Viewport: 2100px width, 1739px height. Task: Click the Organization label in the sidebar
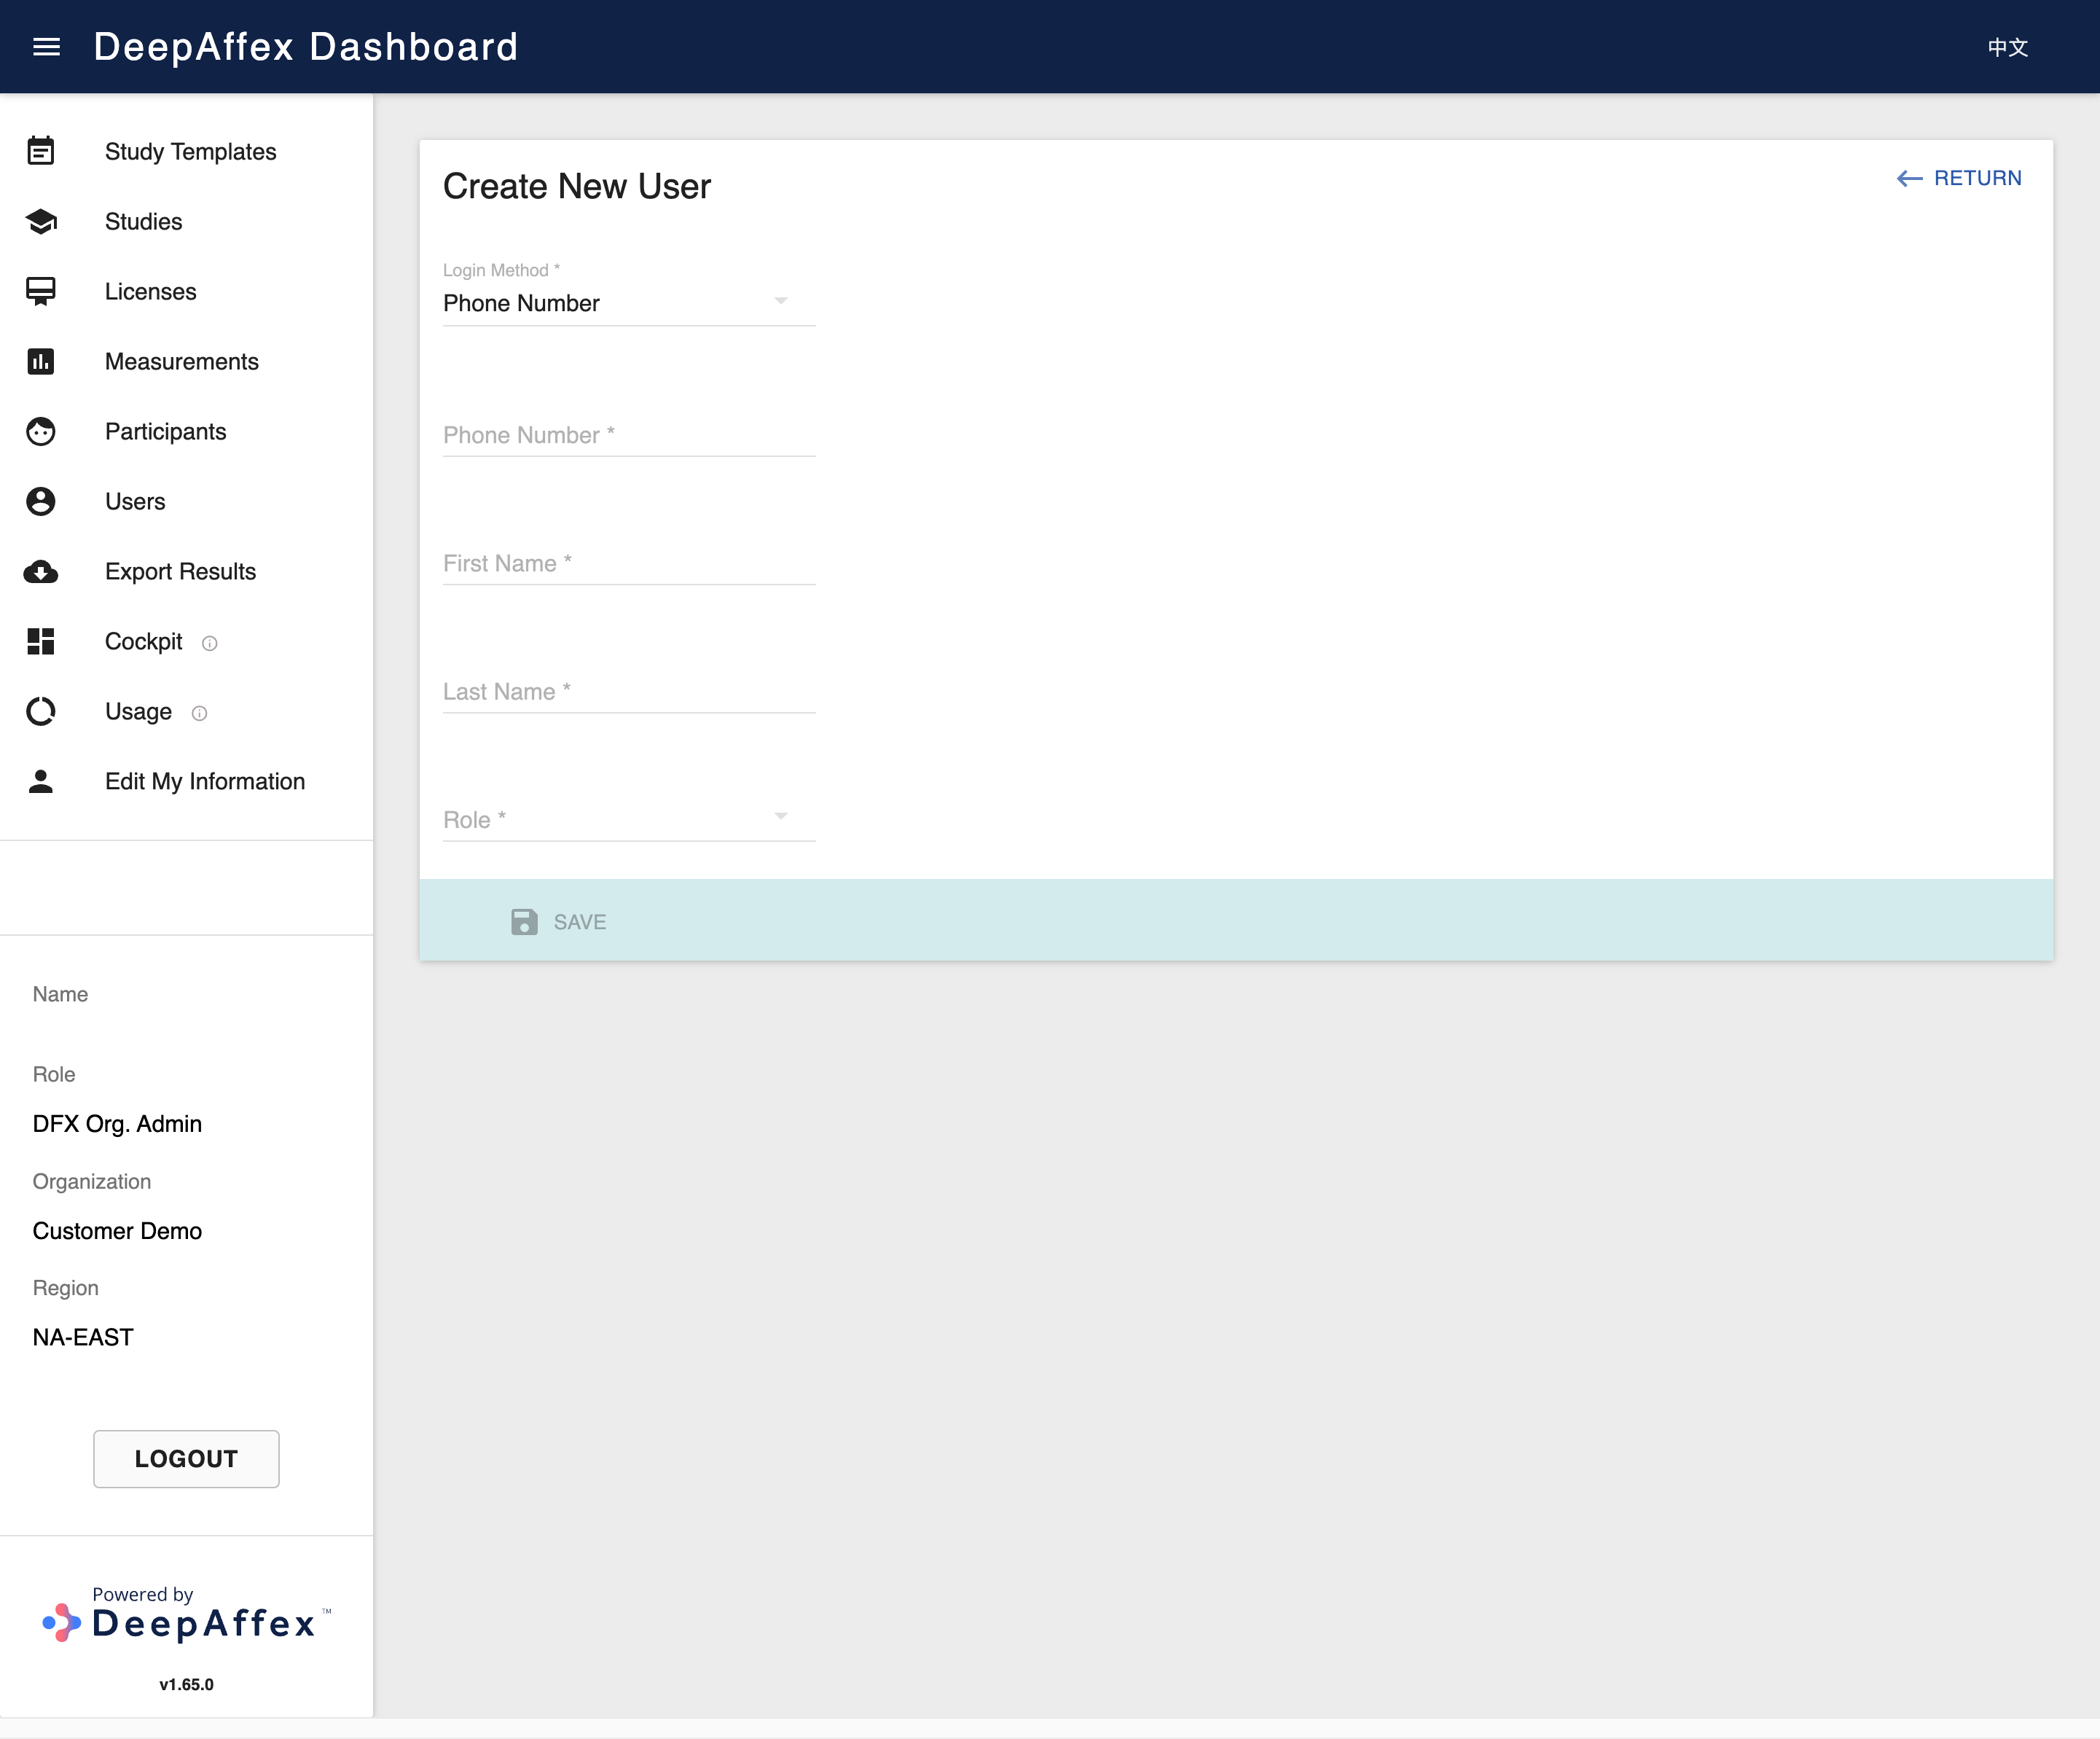pyautogui.click(x=92, y=1181)
